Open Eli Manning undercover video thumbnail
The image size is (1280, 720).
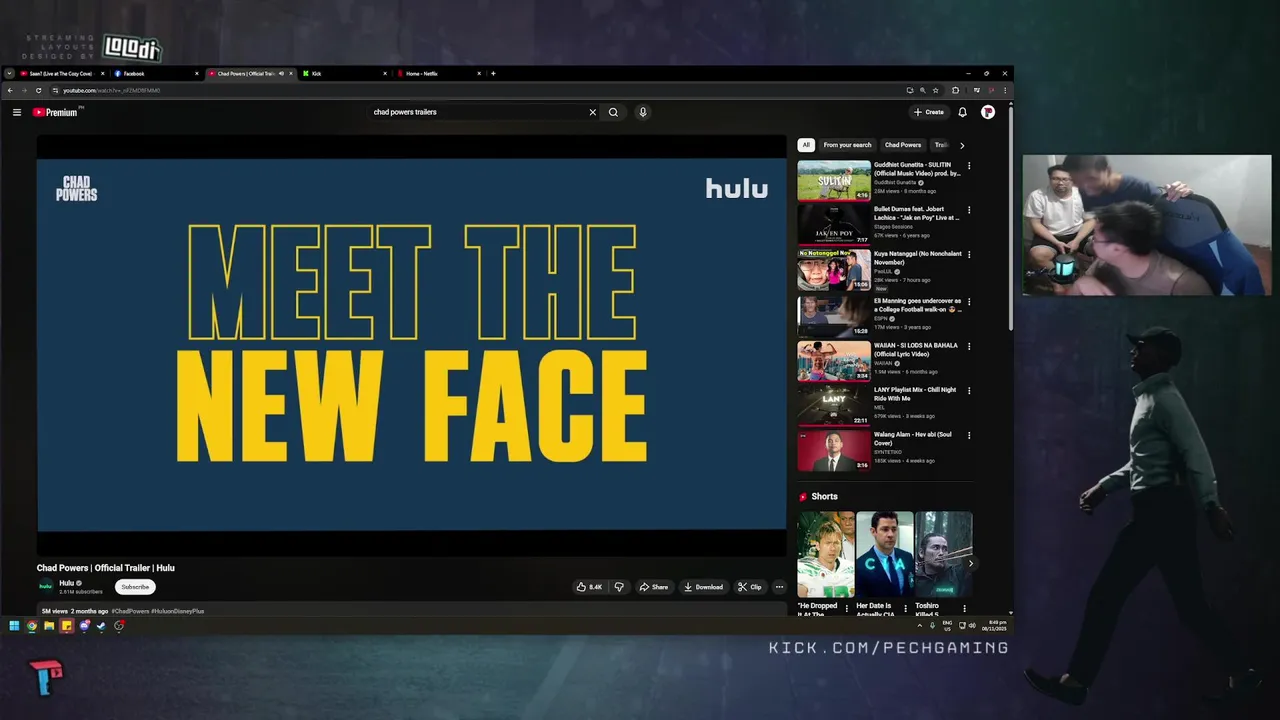[x=834, y=316]
